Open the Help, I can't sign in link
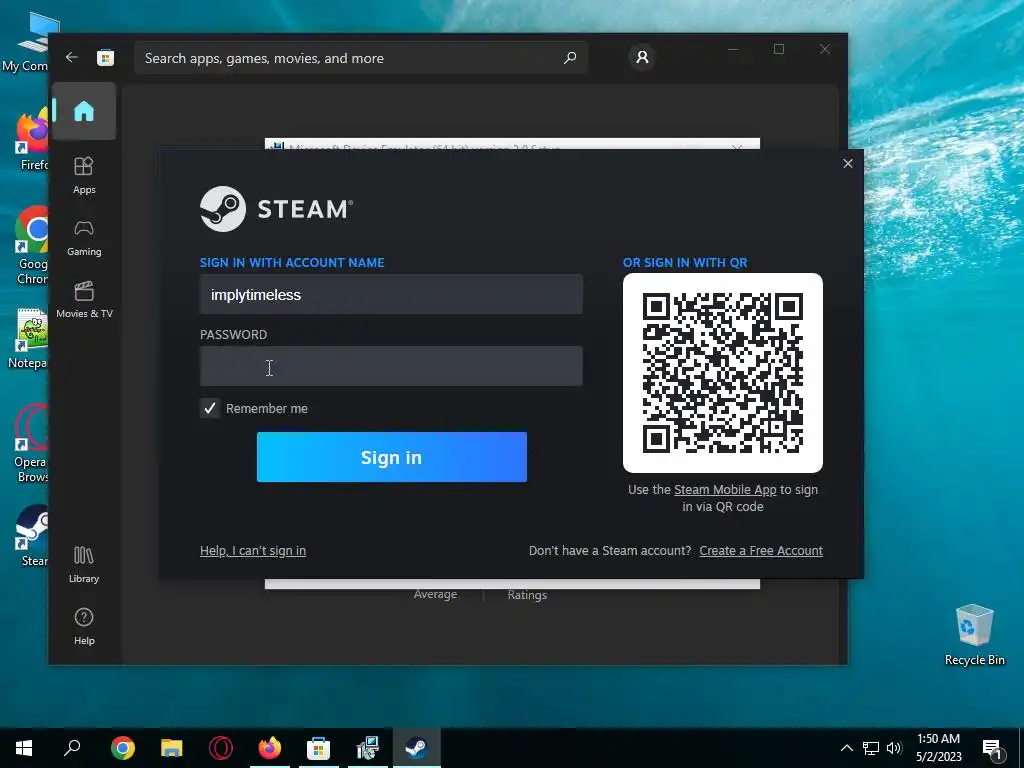1024x768 pixels. coord(253,551)
